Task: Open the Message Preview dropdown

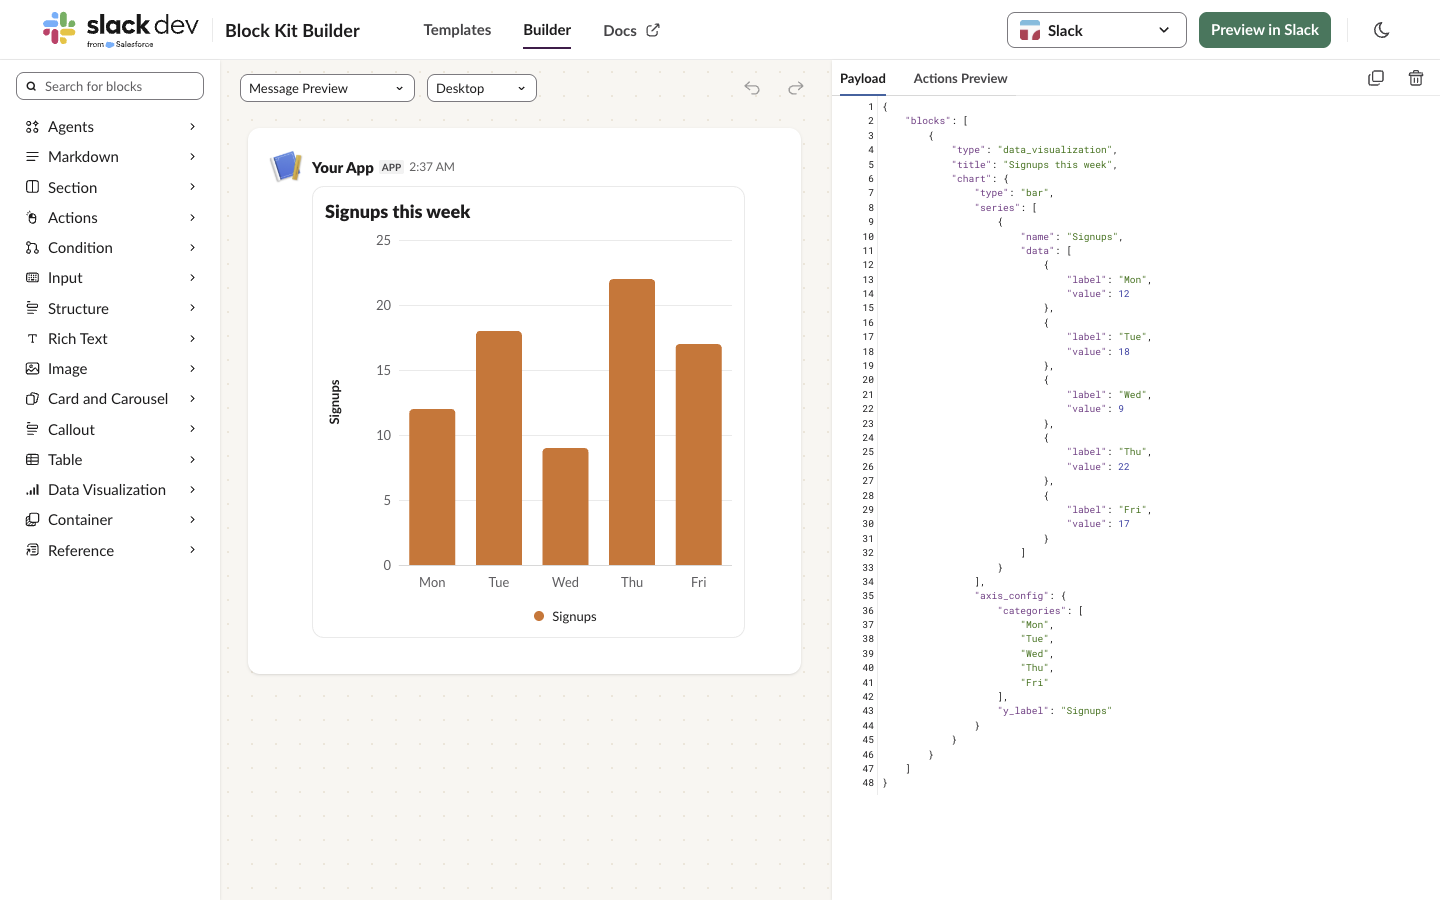Action: tap(327, 88)
